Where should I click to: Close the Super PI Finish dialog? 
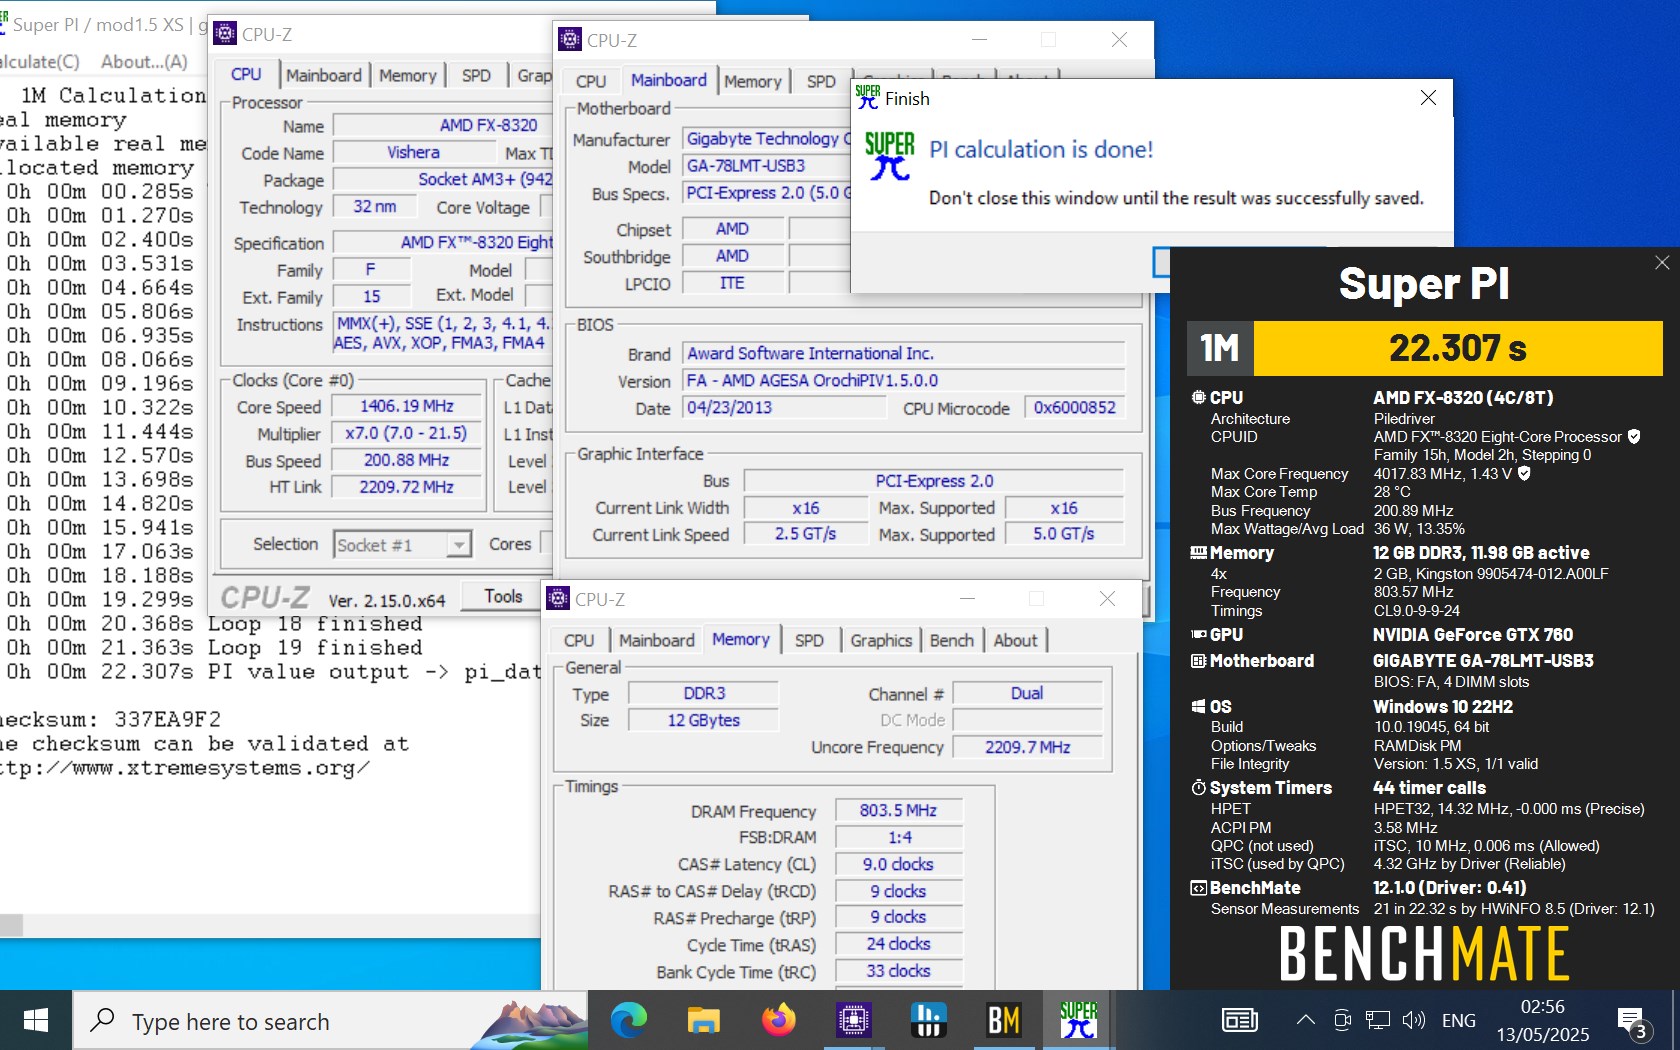coord(1428,98)
